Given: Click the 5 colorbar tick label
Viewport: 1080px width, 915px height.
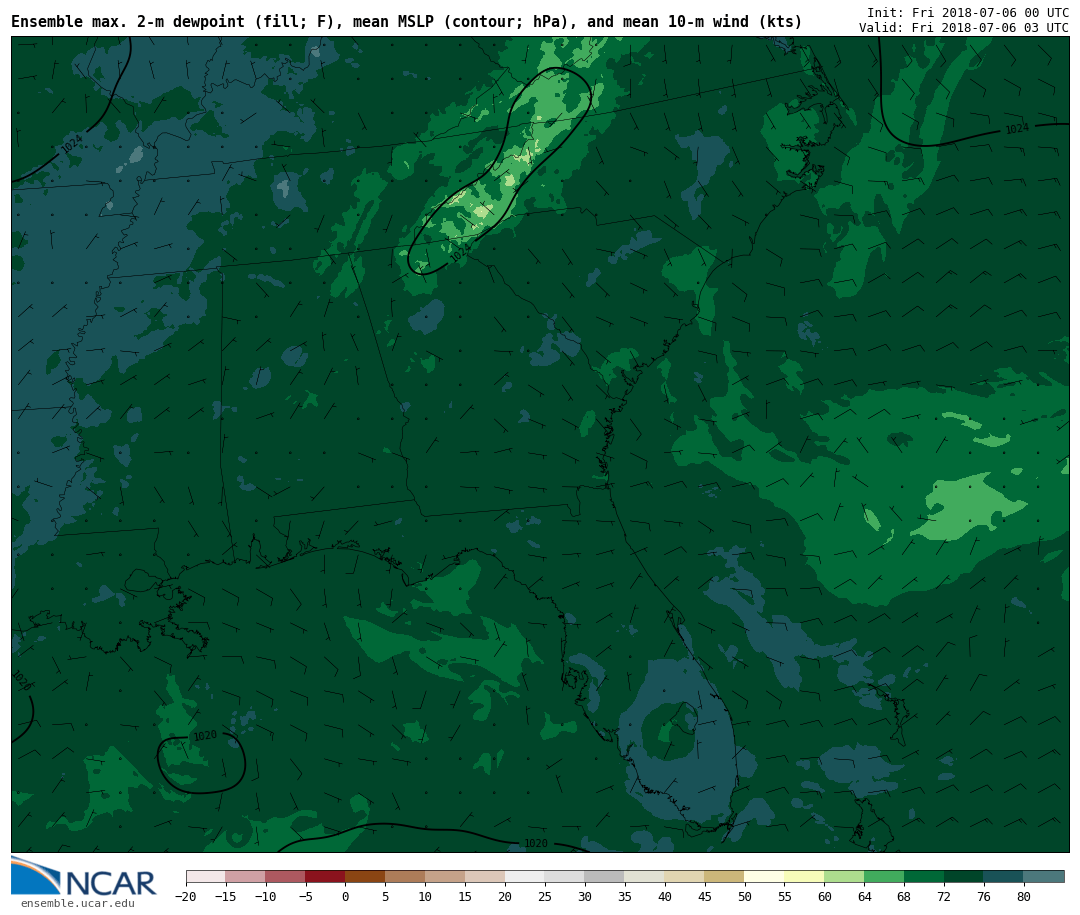Looking at the screenshot, I should 385,896.
